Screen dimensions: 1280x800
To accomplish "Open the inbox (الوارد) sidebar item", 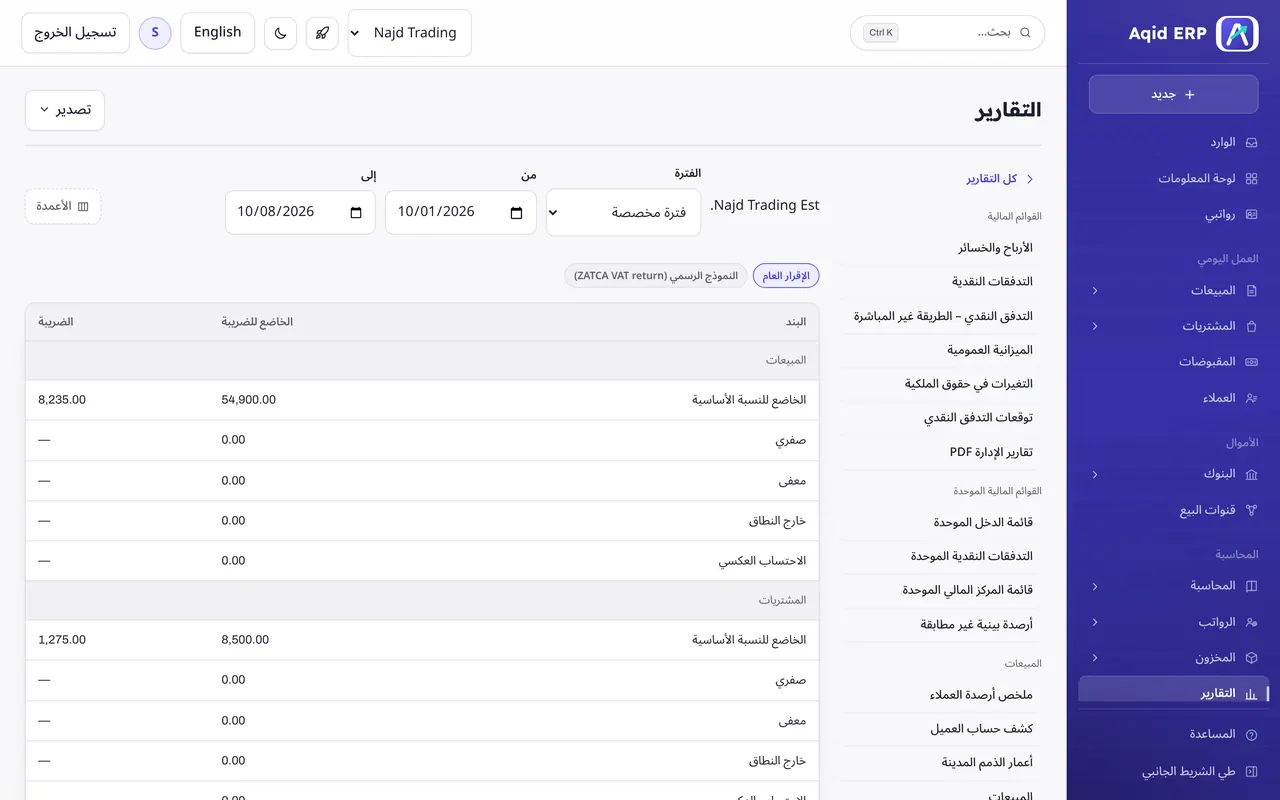I will click(x=1173, y=142).
